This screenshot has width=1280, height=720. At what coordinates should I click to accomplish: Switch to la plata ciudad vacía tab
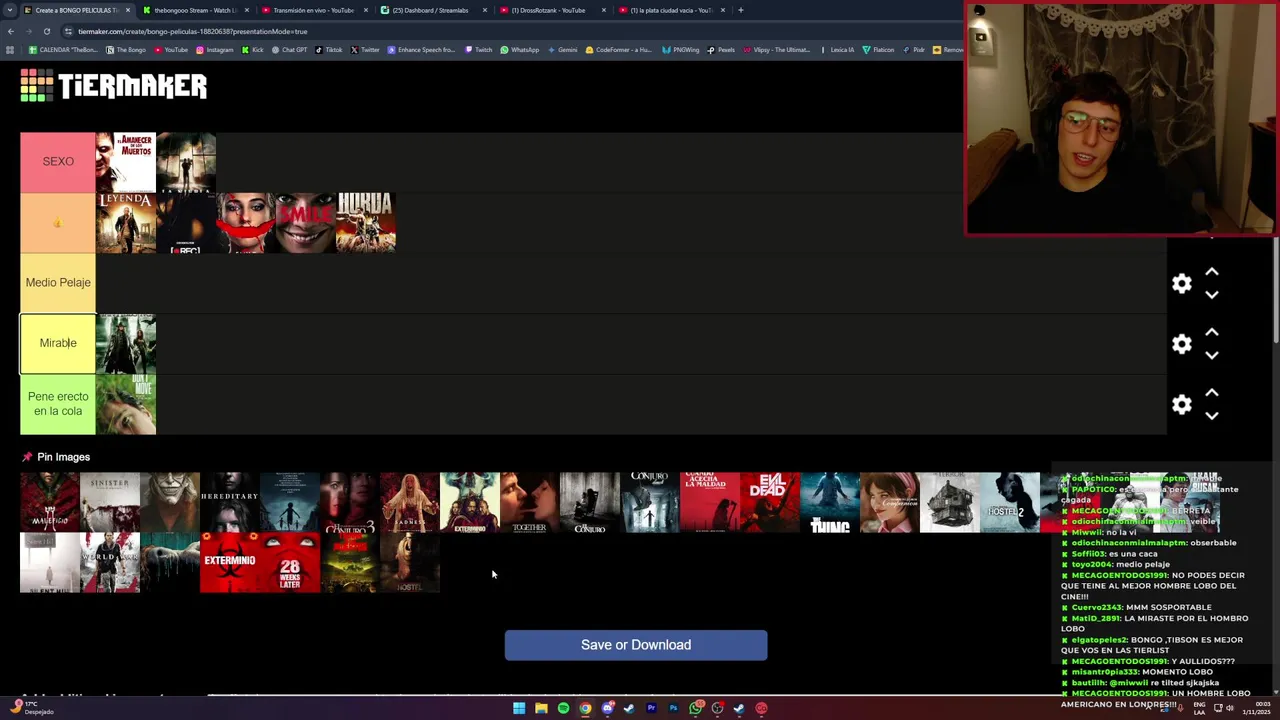[670, 10]
